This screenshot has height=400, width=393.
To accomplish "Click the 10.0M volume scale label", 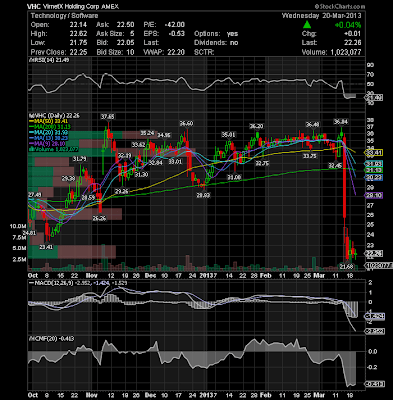I will tap(18, 226).
